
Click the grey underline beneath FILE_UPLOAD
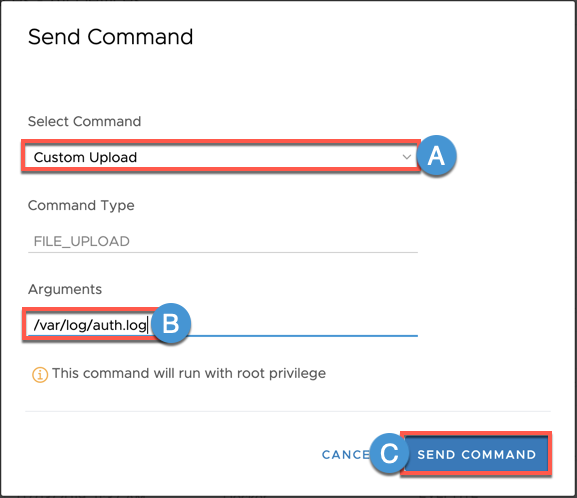(x=223, y=252)
